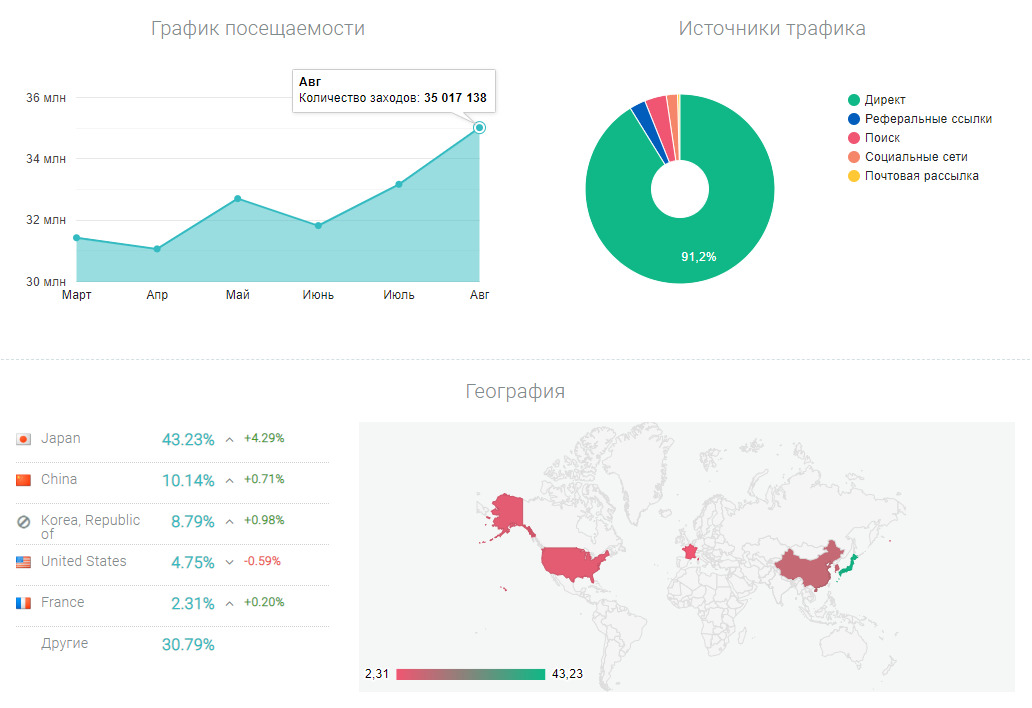Click the France flag icon
Screen dimensions: 1032x708
(x=24, y=603)
